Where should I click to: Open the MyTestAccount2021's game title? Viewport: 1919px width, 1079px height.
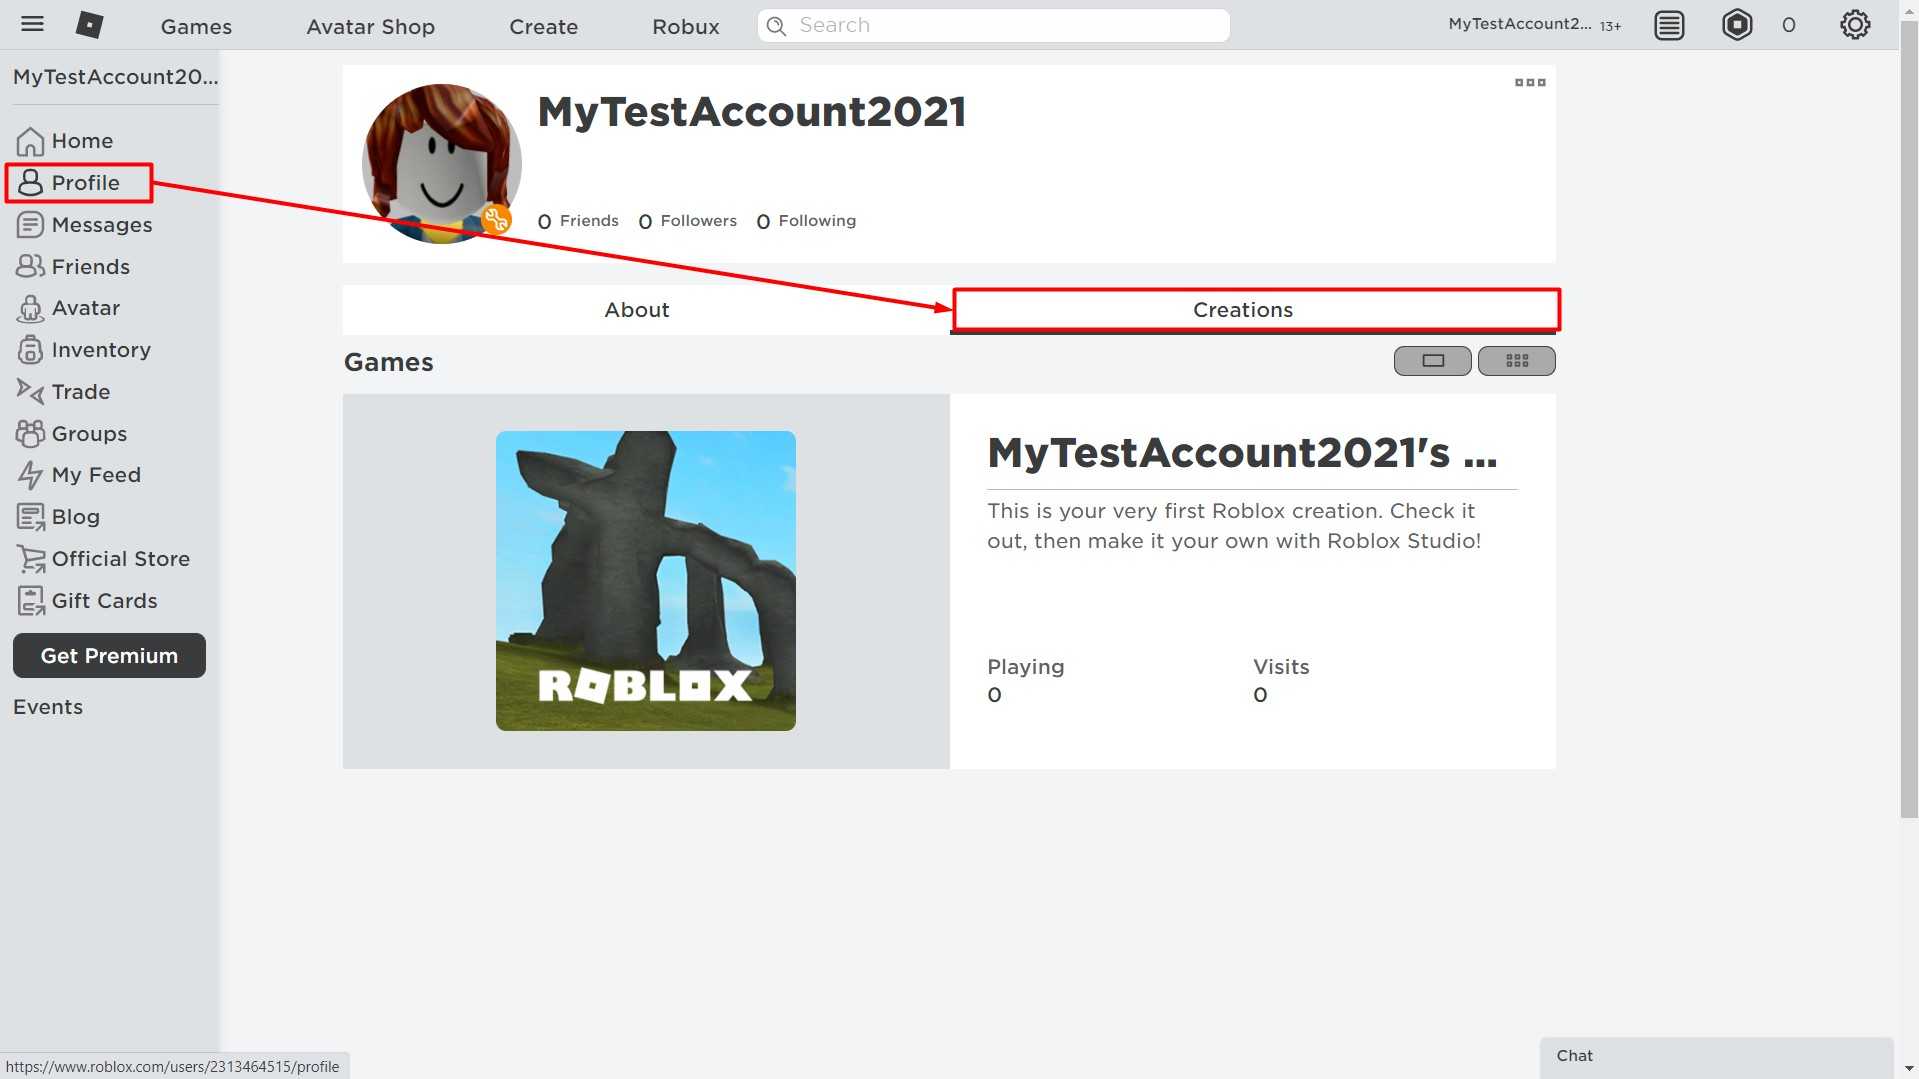click(x=1242, y=453)
